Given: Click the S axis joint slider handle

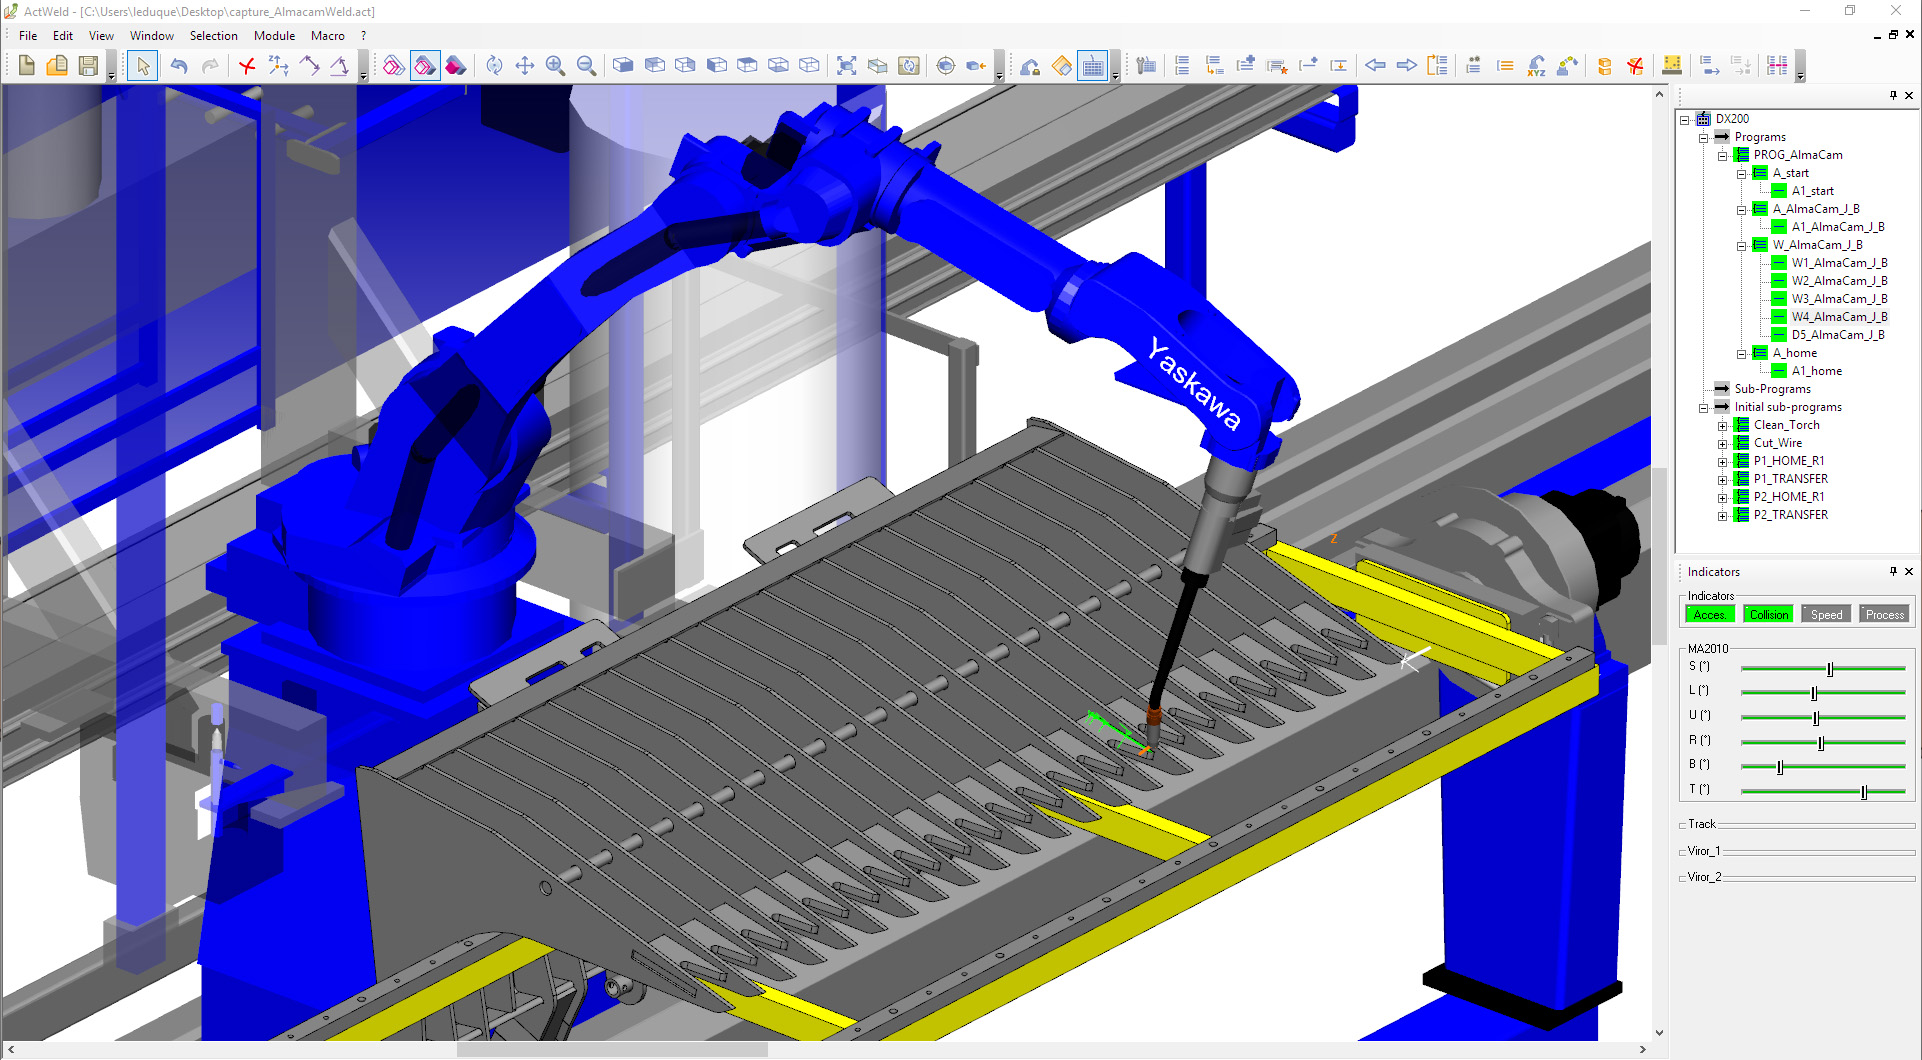Looking at the screenshot, I should pos(1830,668).
